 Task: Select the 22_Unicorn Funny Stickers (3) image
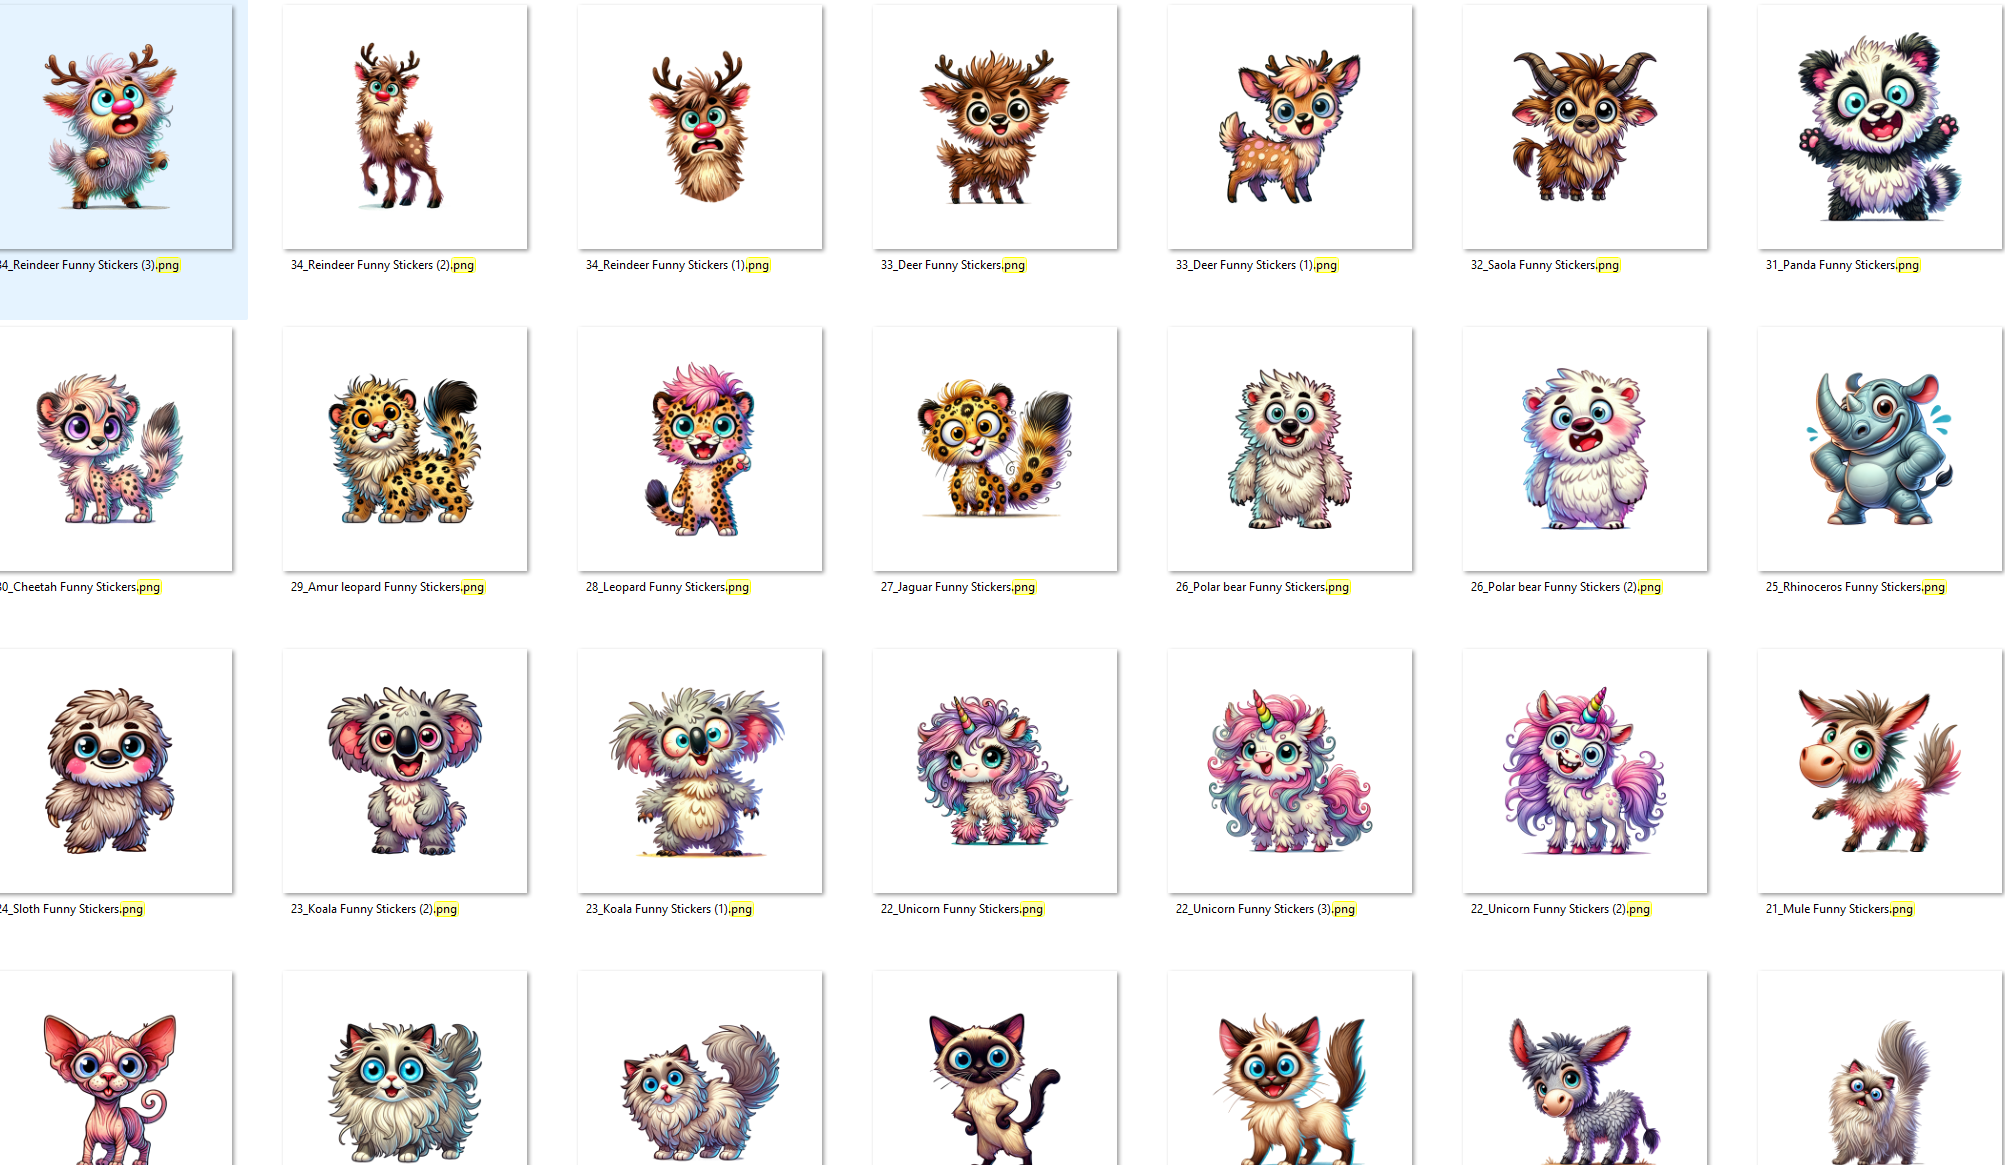(1290, 771)
